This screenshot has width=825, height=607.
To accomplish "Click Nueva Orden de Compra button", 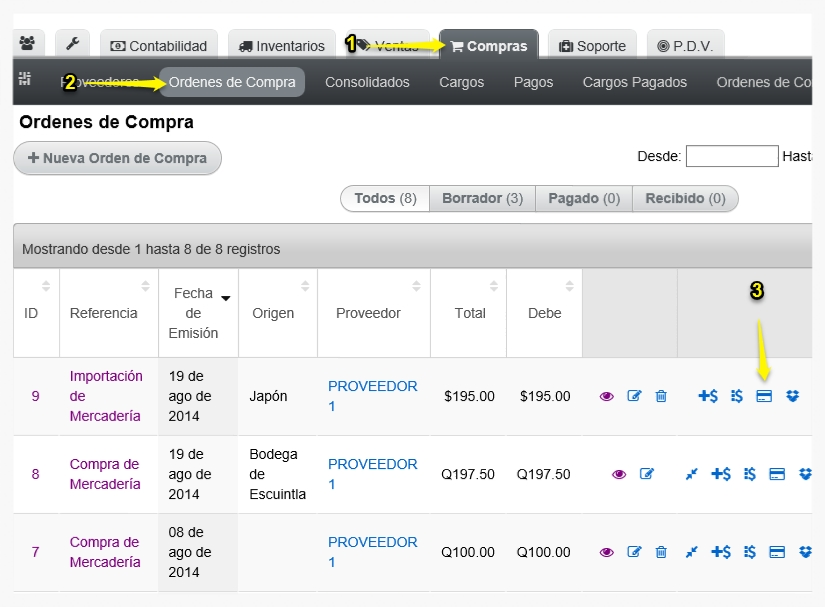I will point(117,158).
